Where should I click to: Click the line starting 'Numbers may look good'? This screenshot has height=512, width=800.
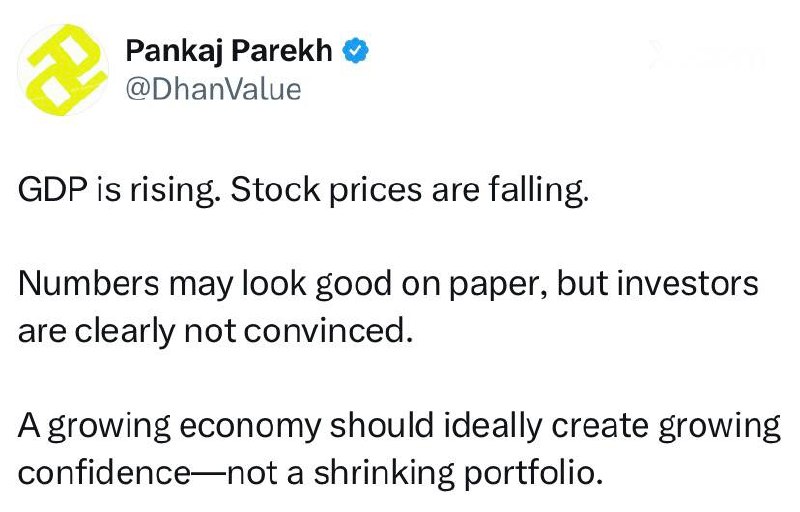pyautogui.click(x=388, y=284)
